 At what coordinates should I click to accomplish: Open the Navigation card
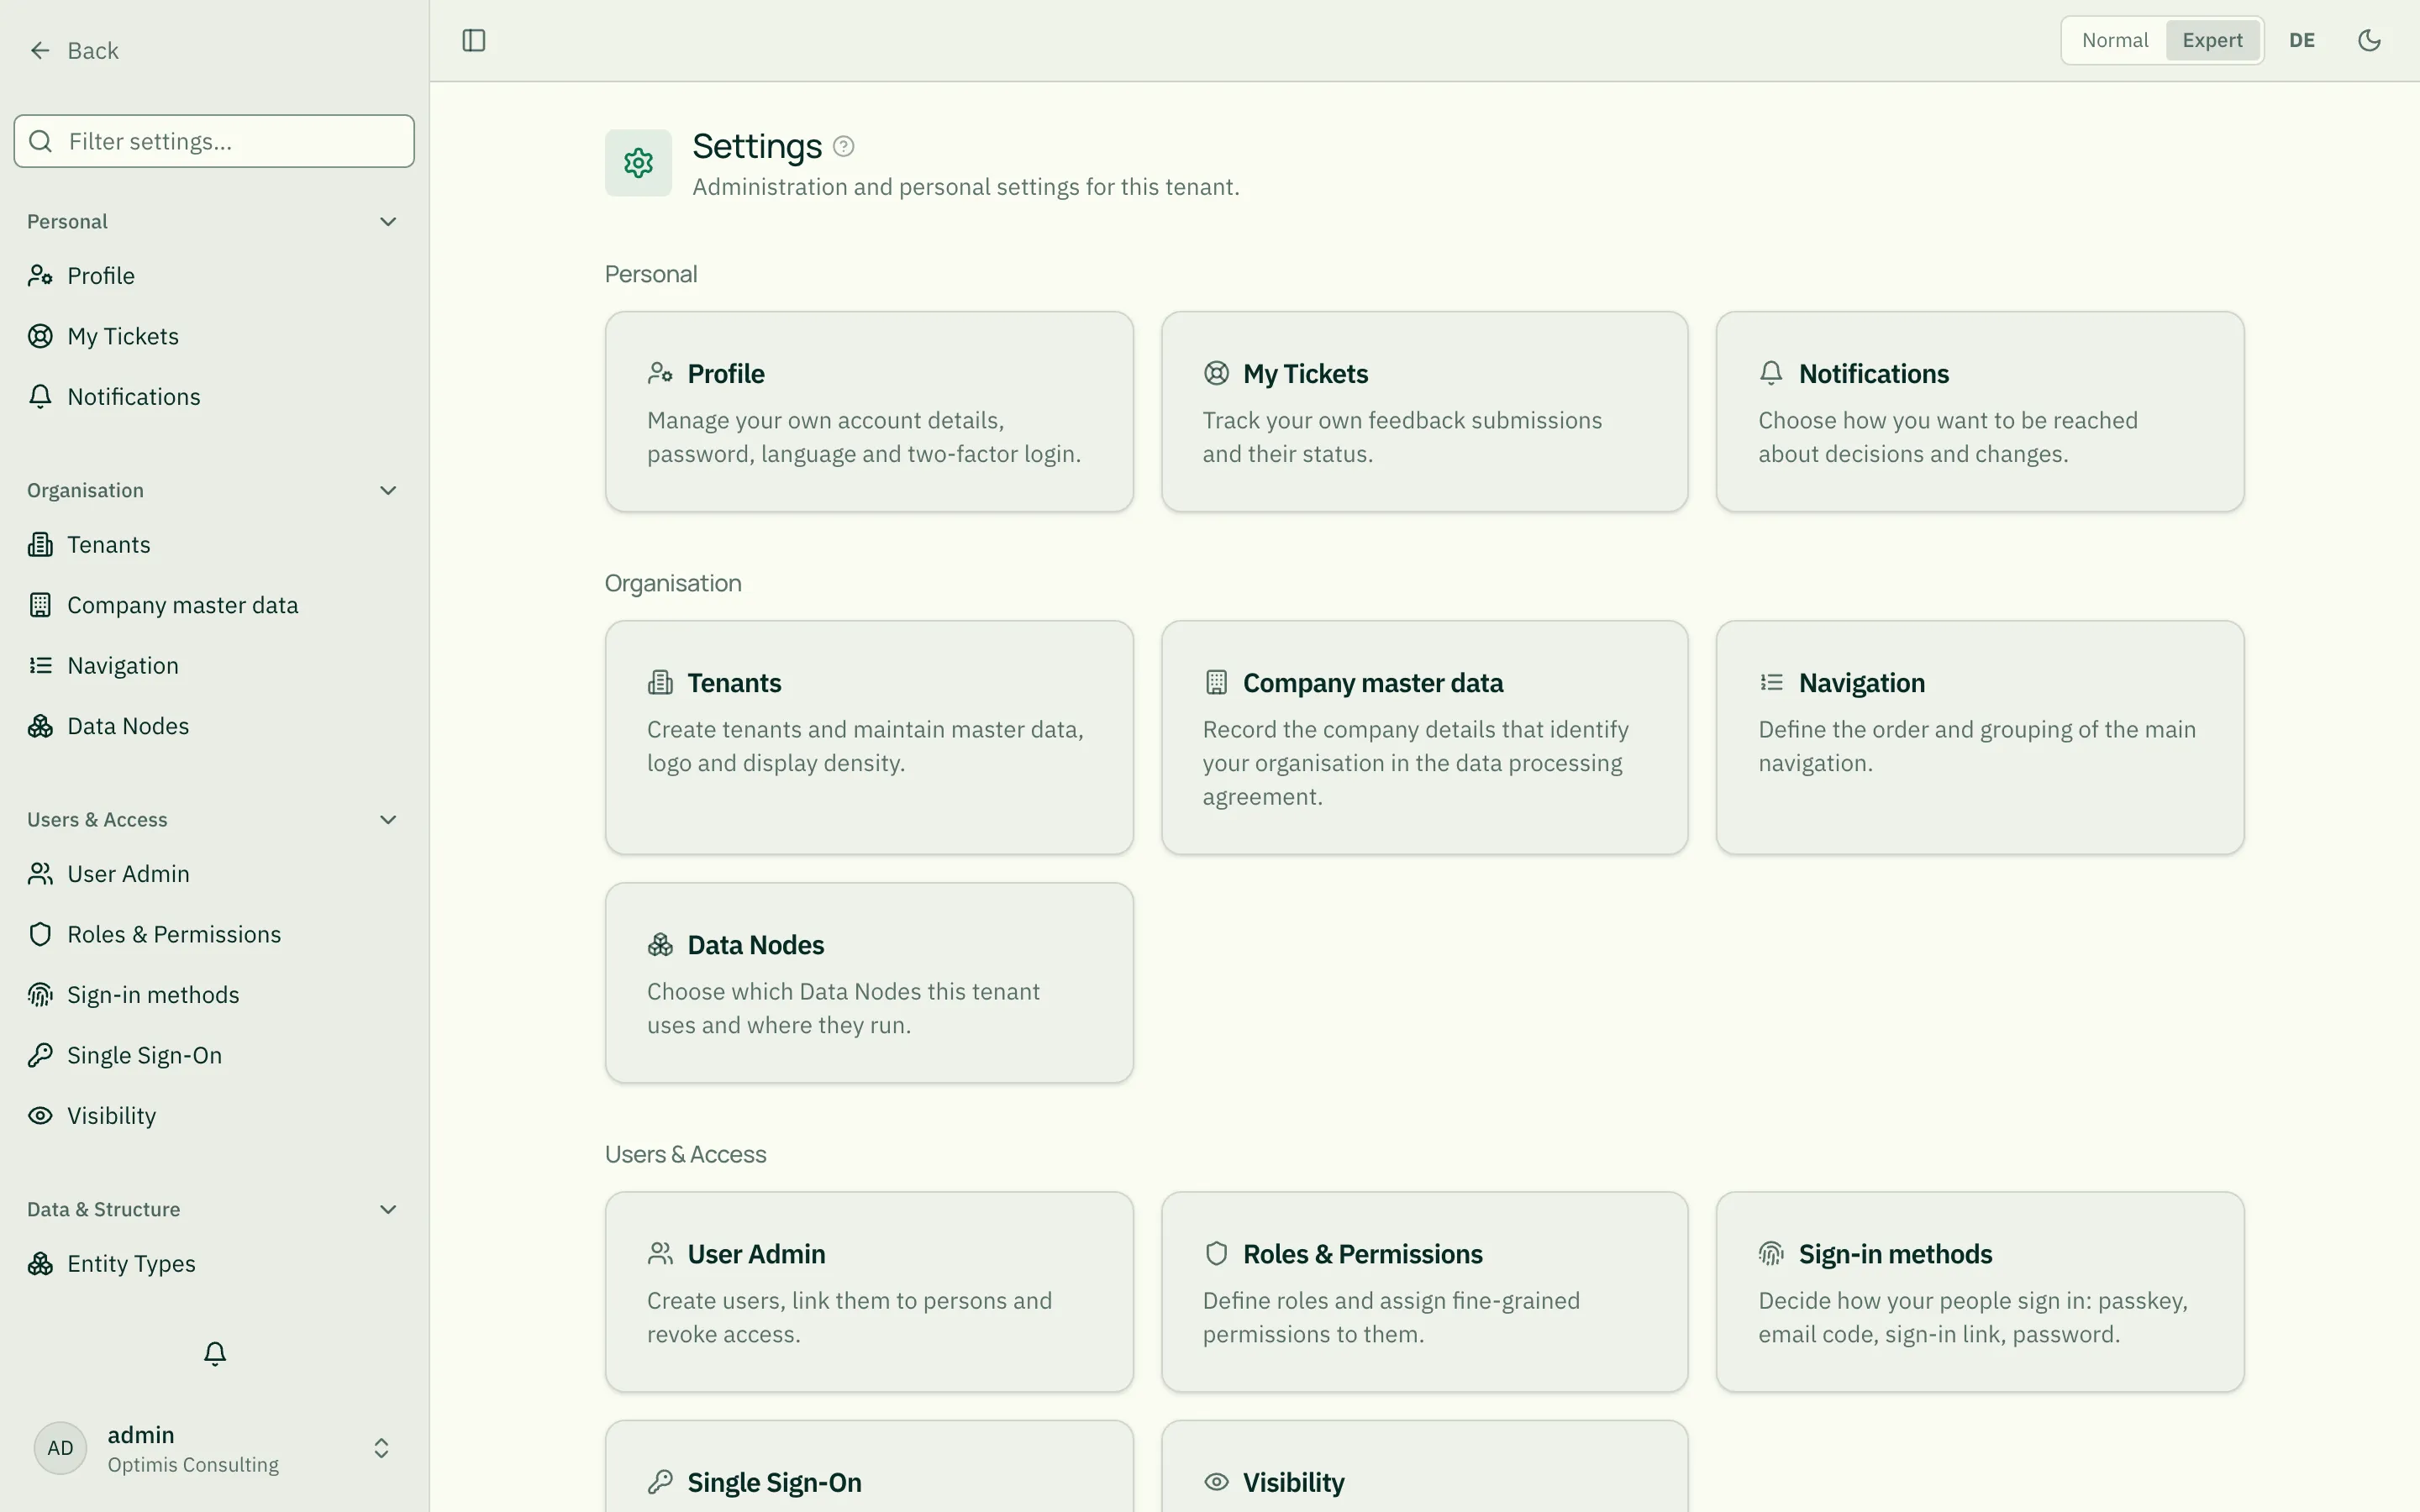[x=1980, y=737]
